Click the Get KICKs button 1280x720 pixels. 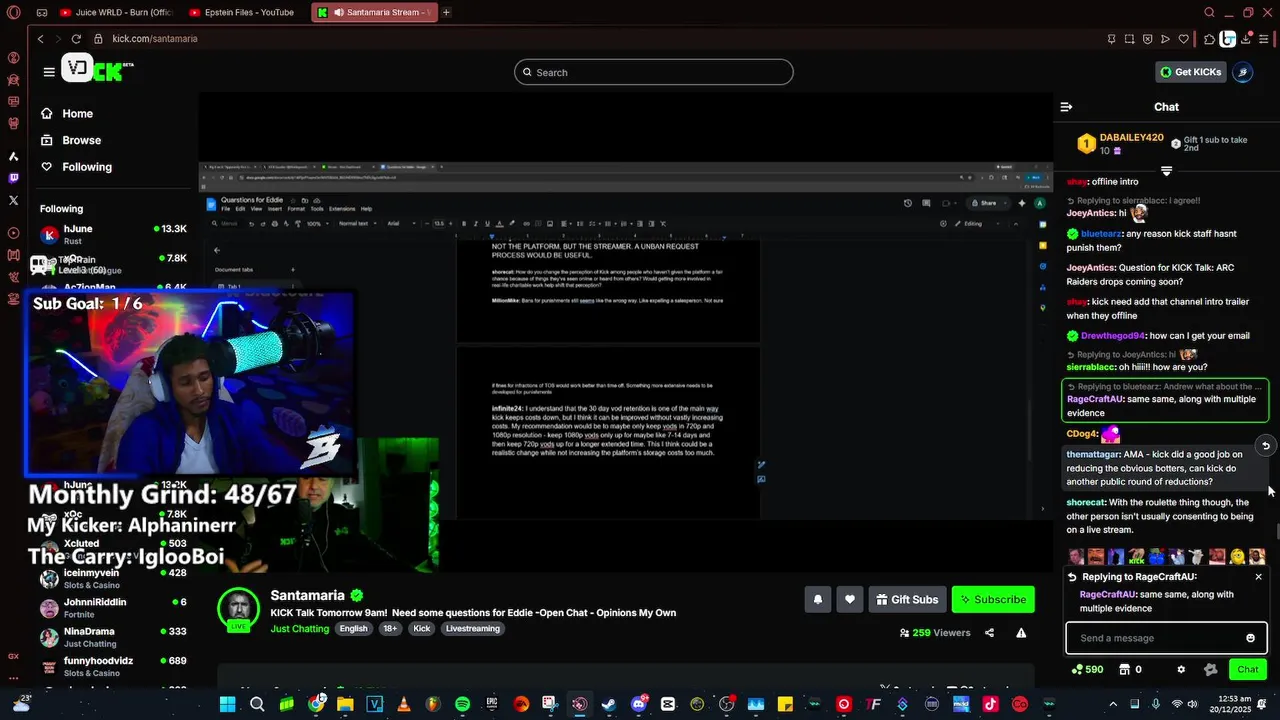tap(1190, 72)
